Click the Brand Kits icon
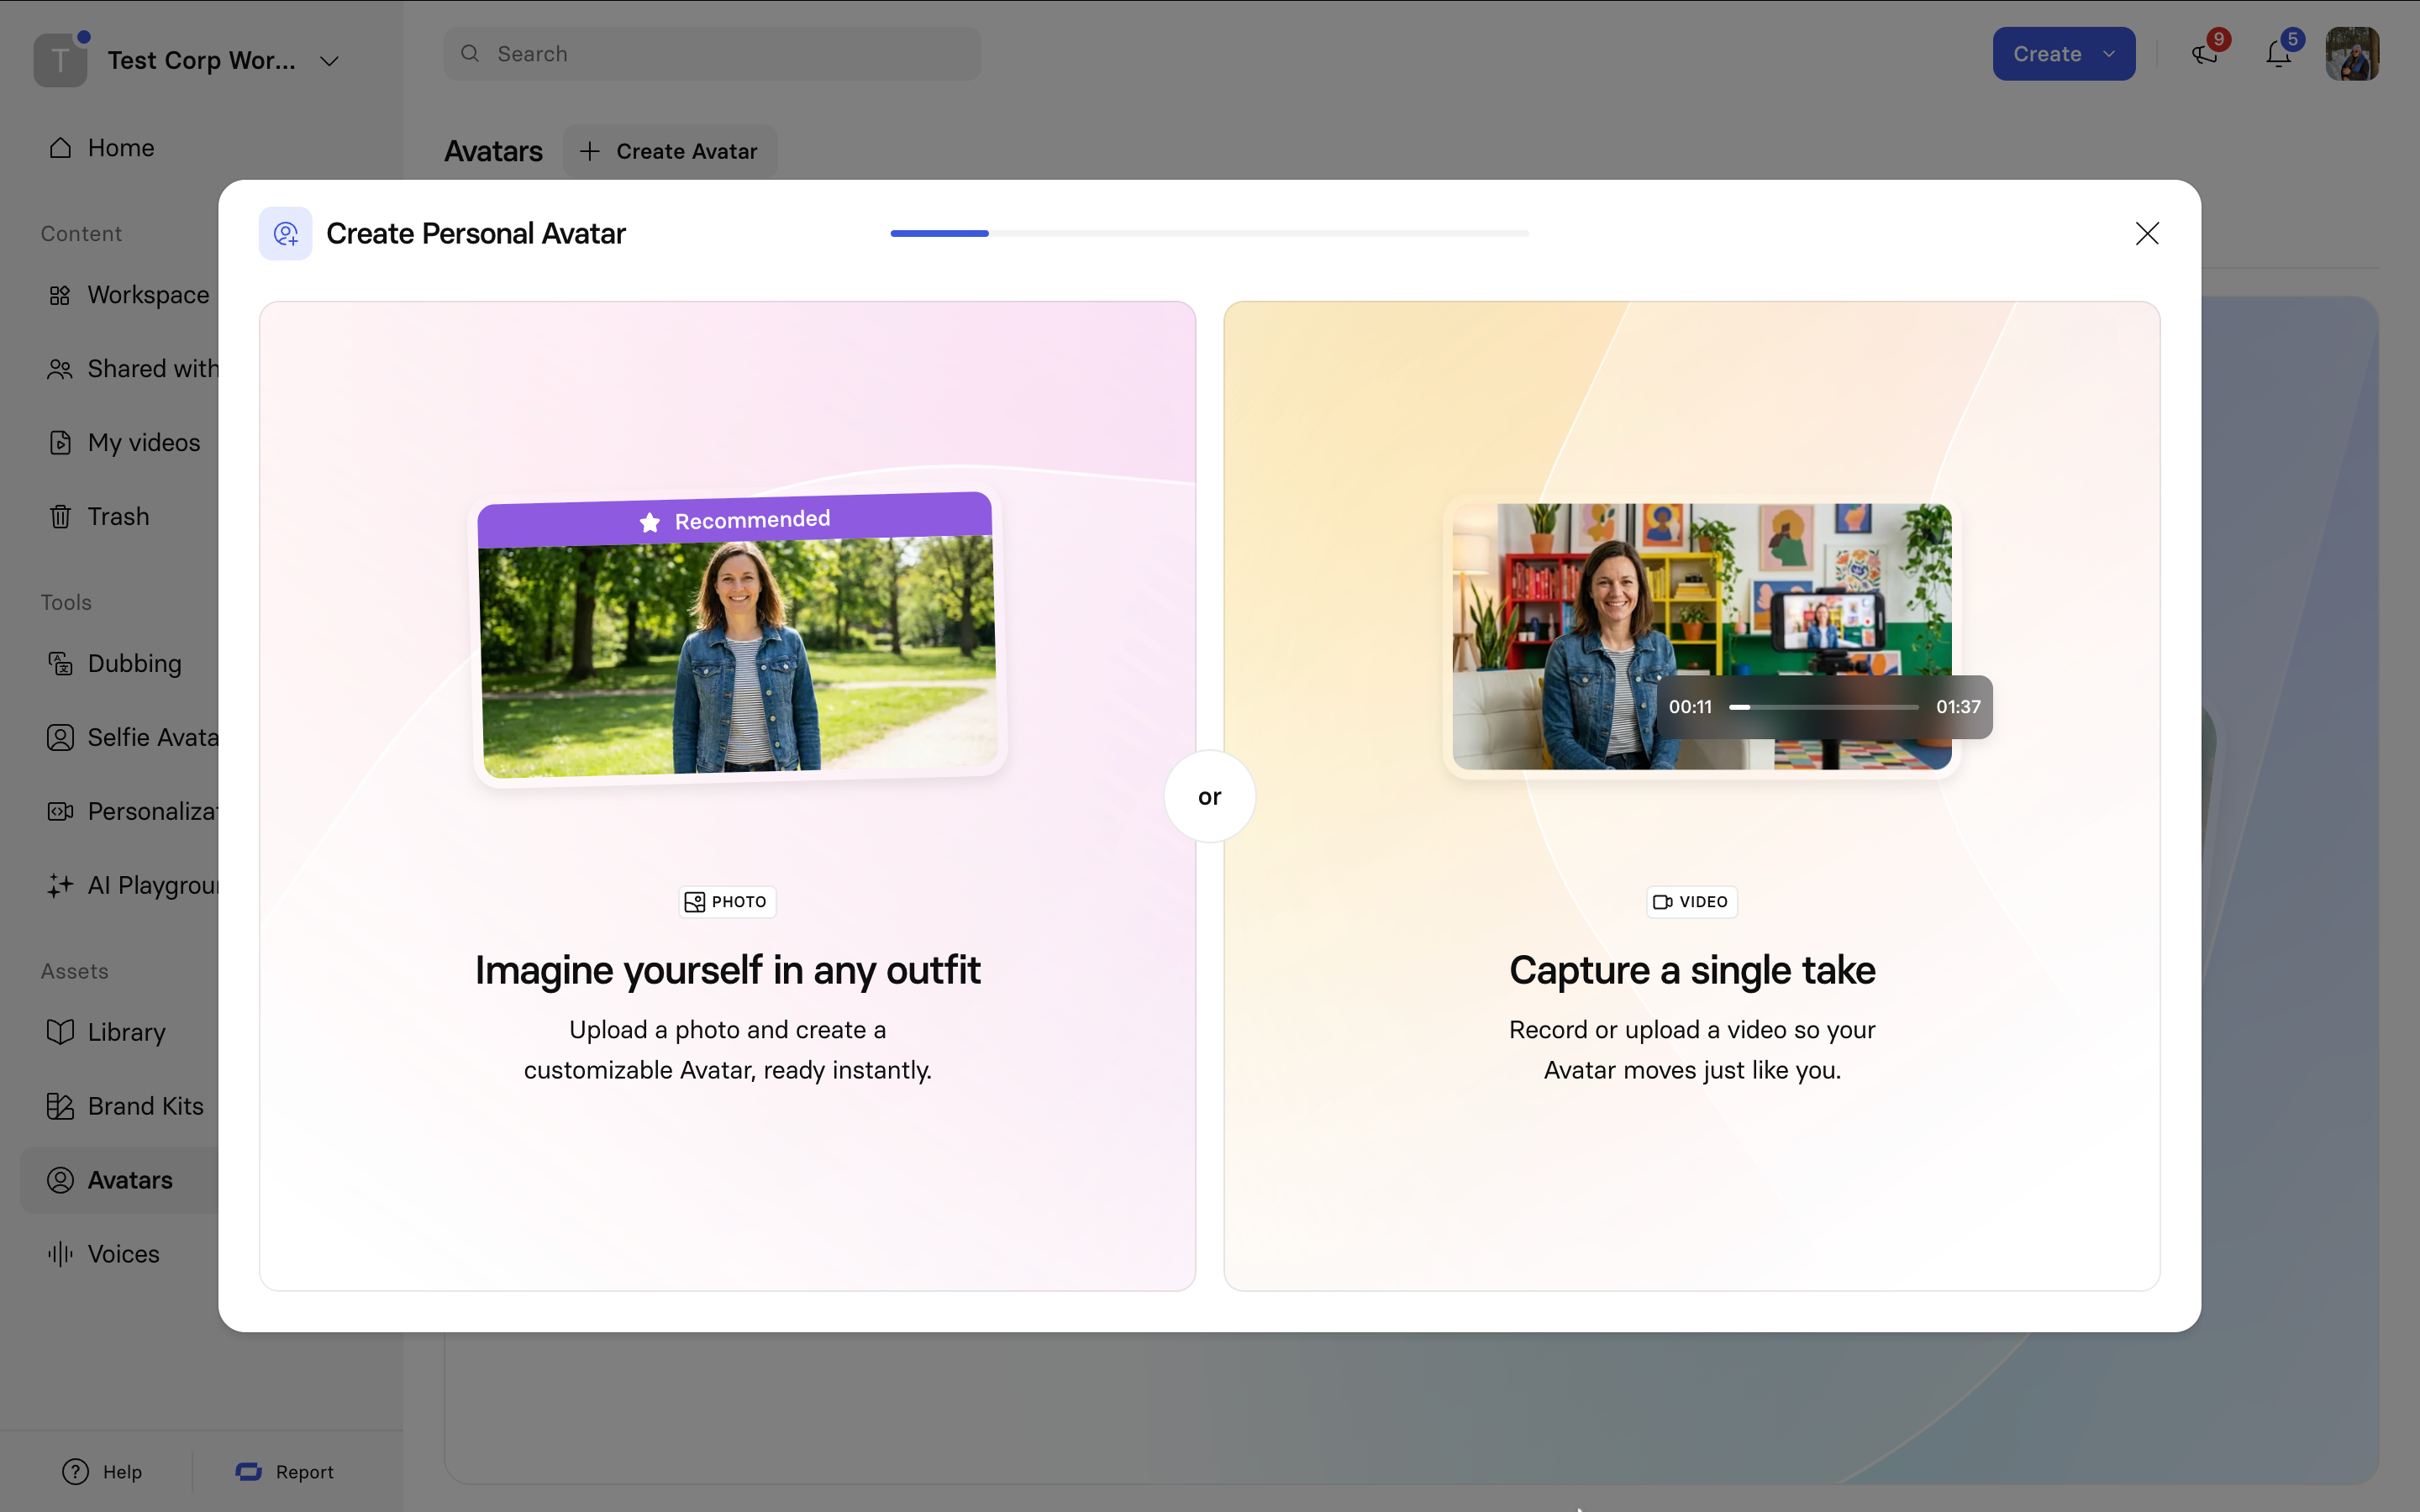2420x1512 pixels. click(60, 1106)
